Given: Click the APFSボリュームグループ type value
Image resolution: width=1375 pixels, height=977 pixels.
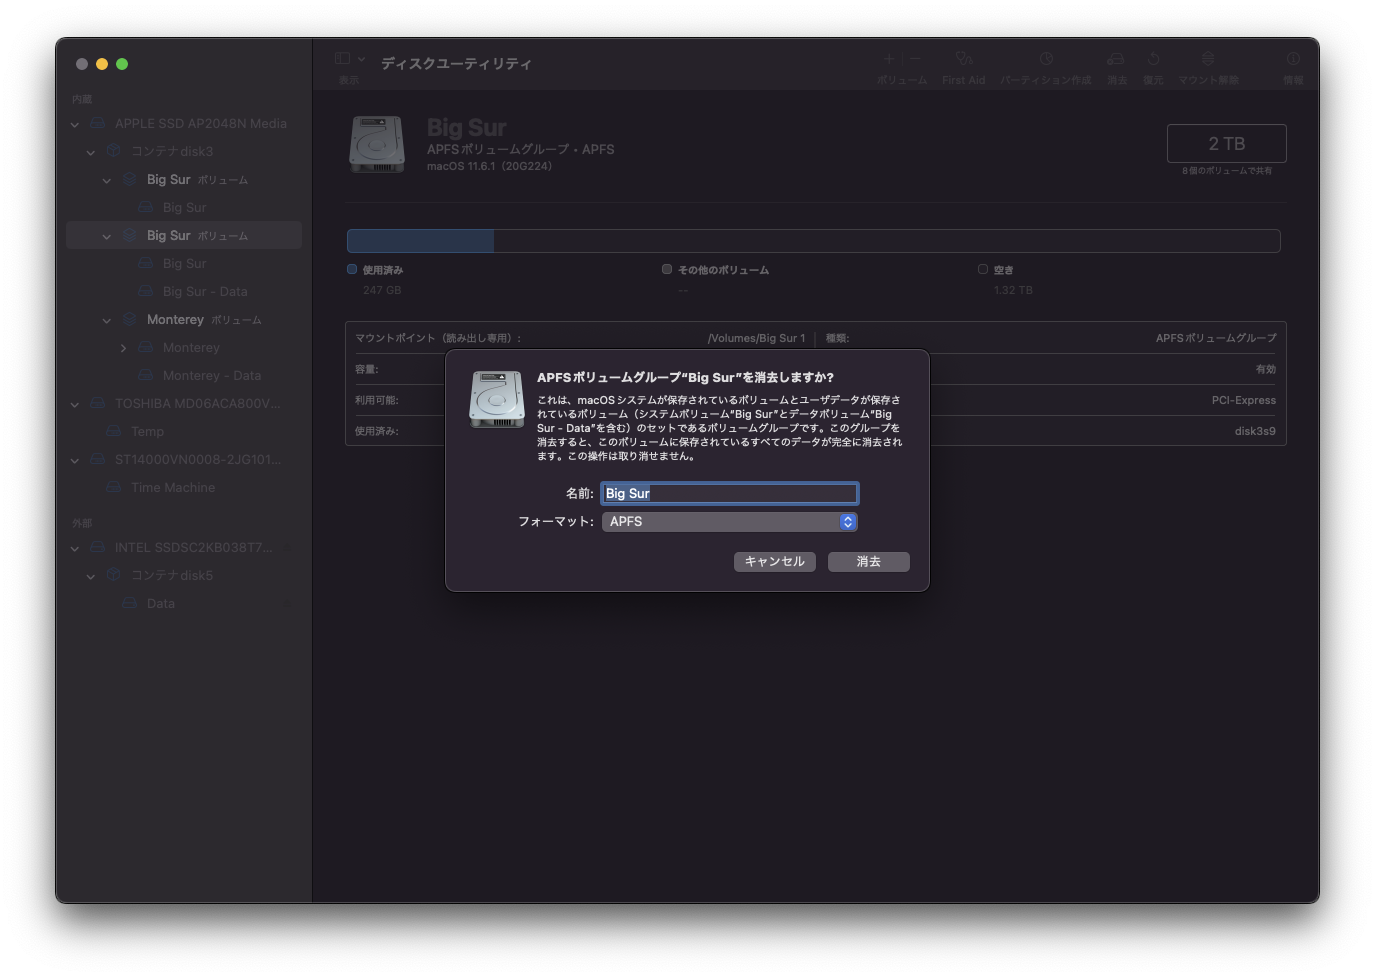Looking at the screenshot, I should point(1216,338).
